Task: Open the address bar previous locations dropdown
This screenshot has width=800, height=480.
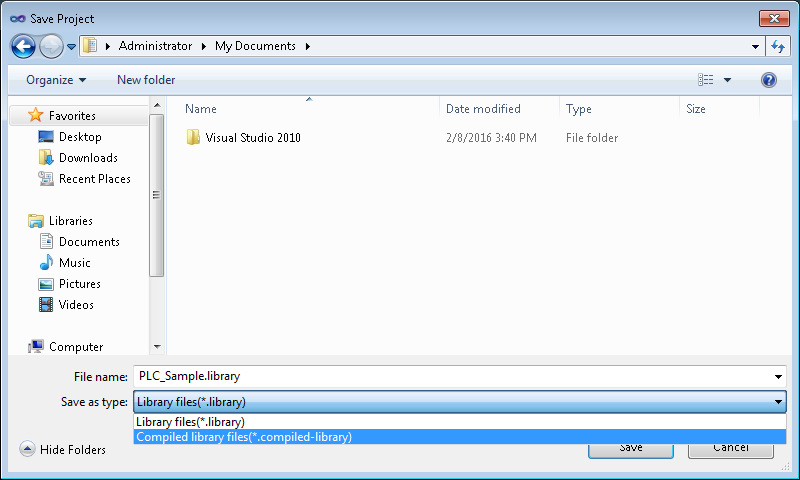Action: 755,46
